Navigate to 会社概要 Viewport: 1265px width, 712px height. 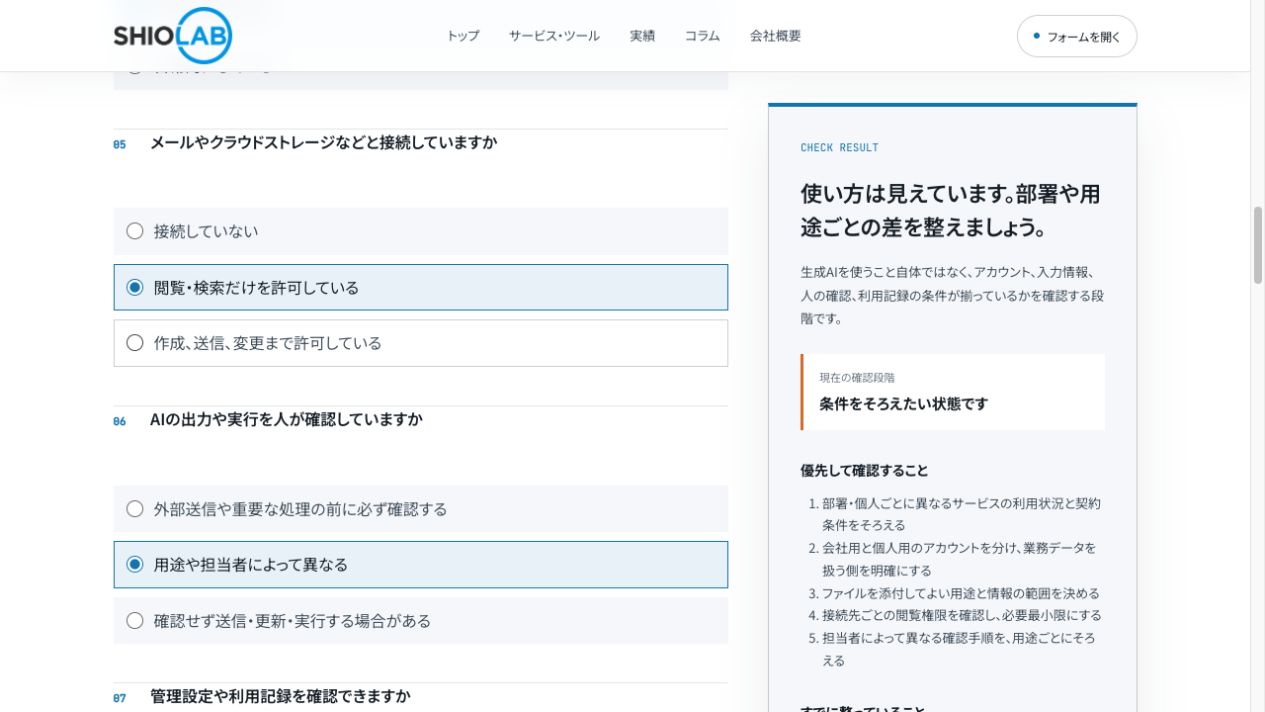pyautogui.click(x=775, y=36)
